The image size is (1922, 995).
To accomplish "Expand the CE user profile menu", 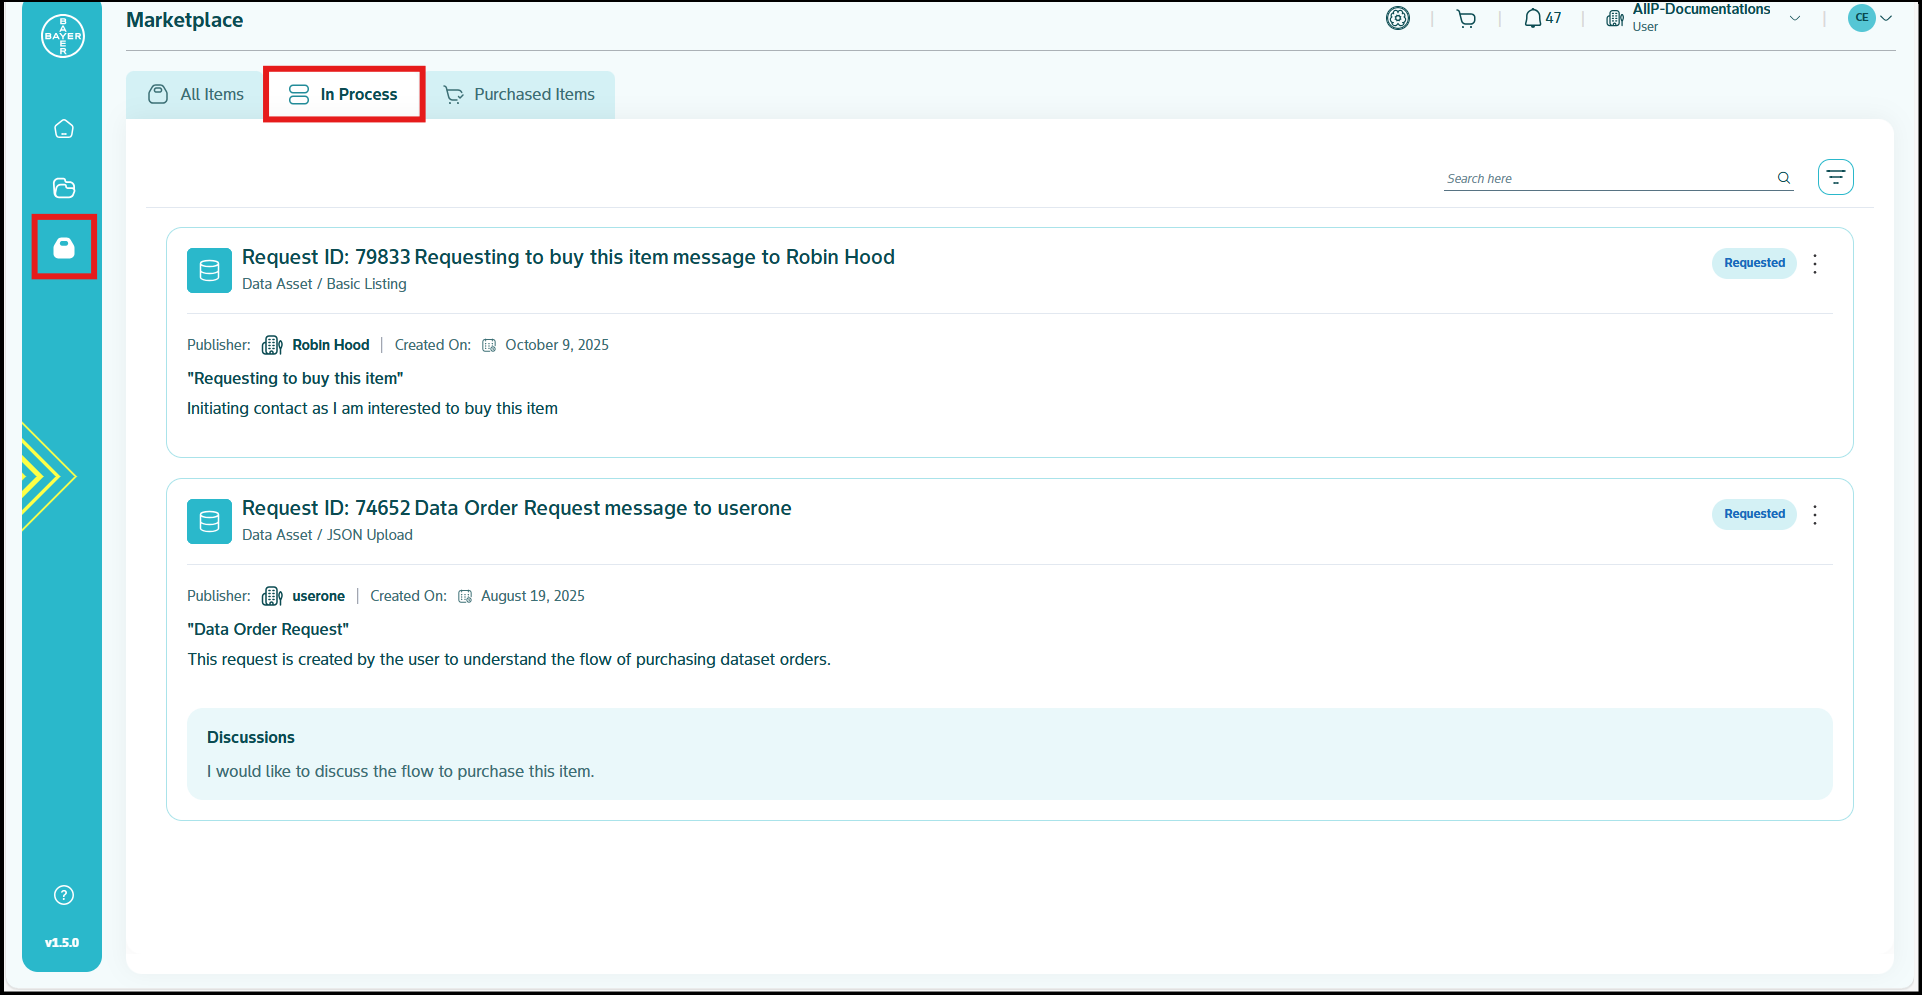I will pos(1870,18).
